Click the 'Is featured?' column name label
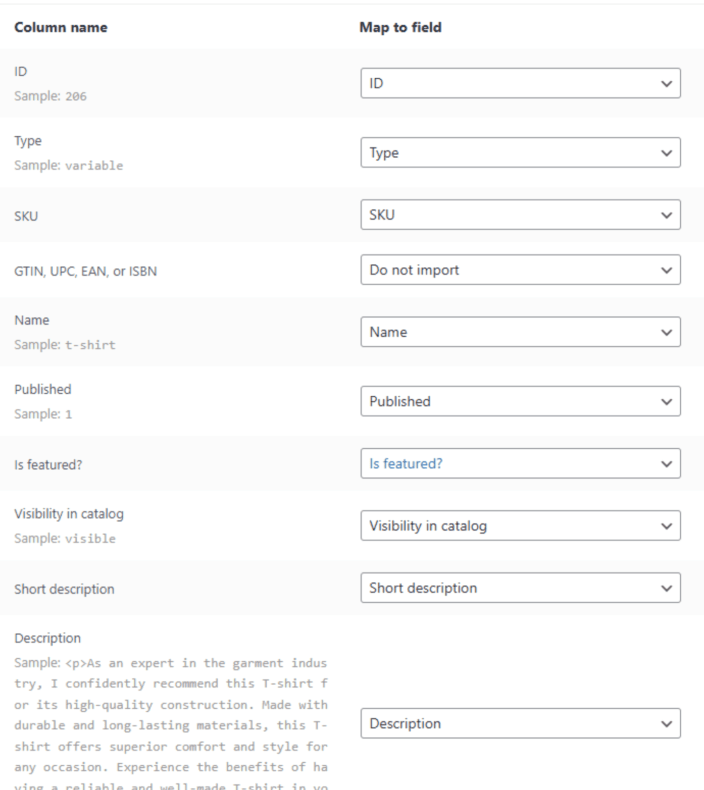The height and width of the screenshot is (790, 704). [55, 463]
